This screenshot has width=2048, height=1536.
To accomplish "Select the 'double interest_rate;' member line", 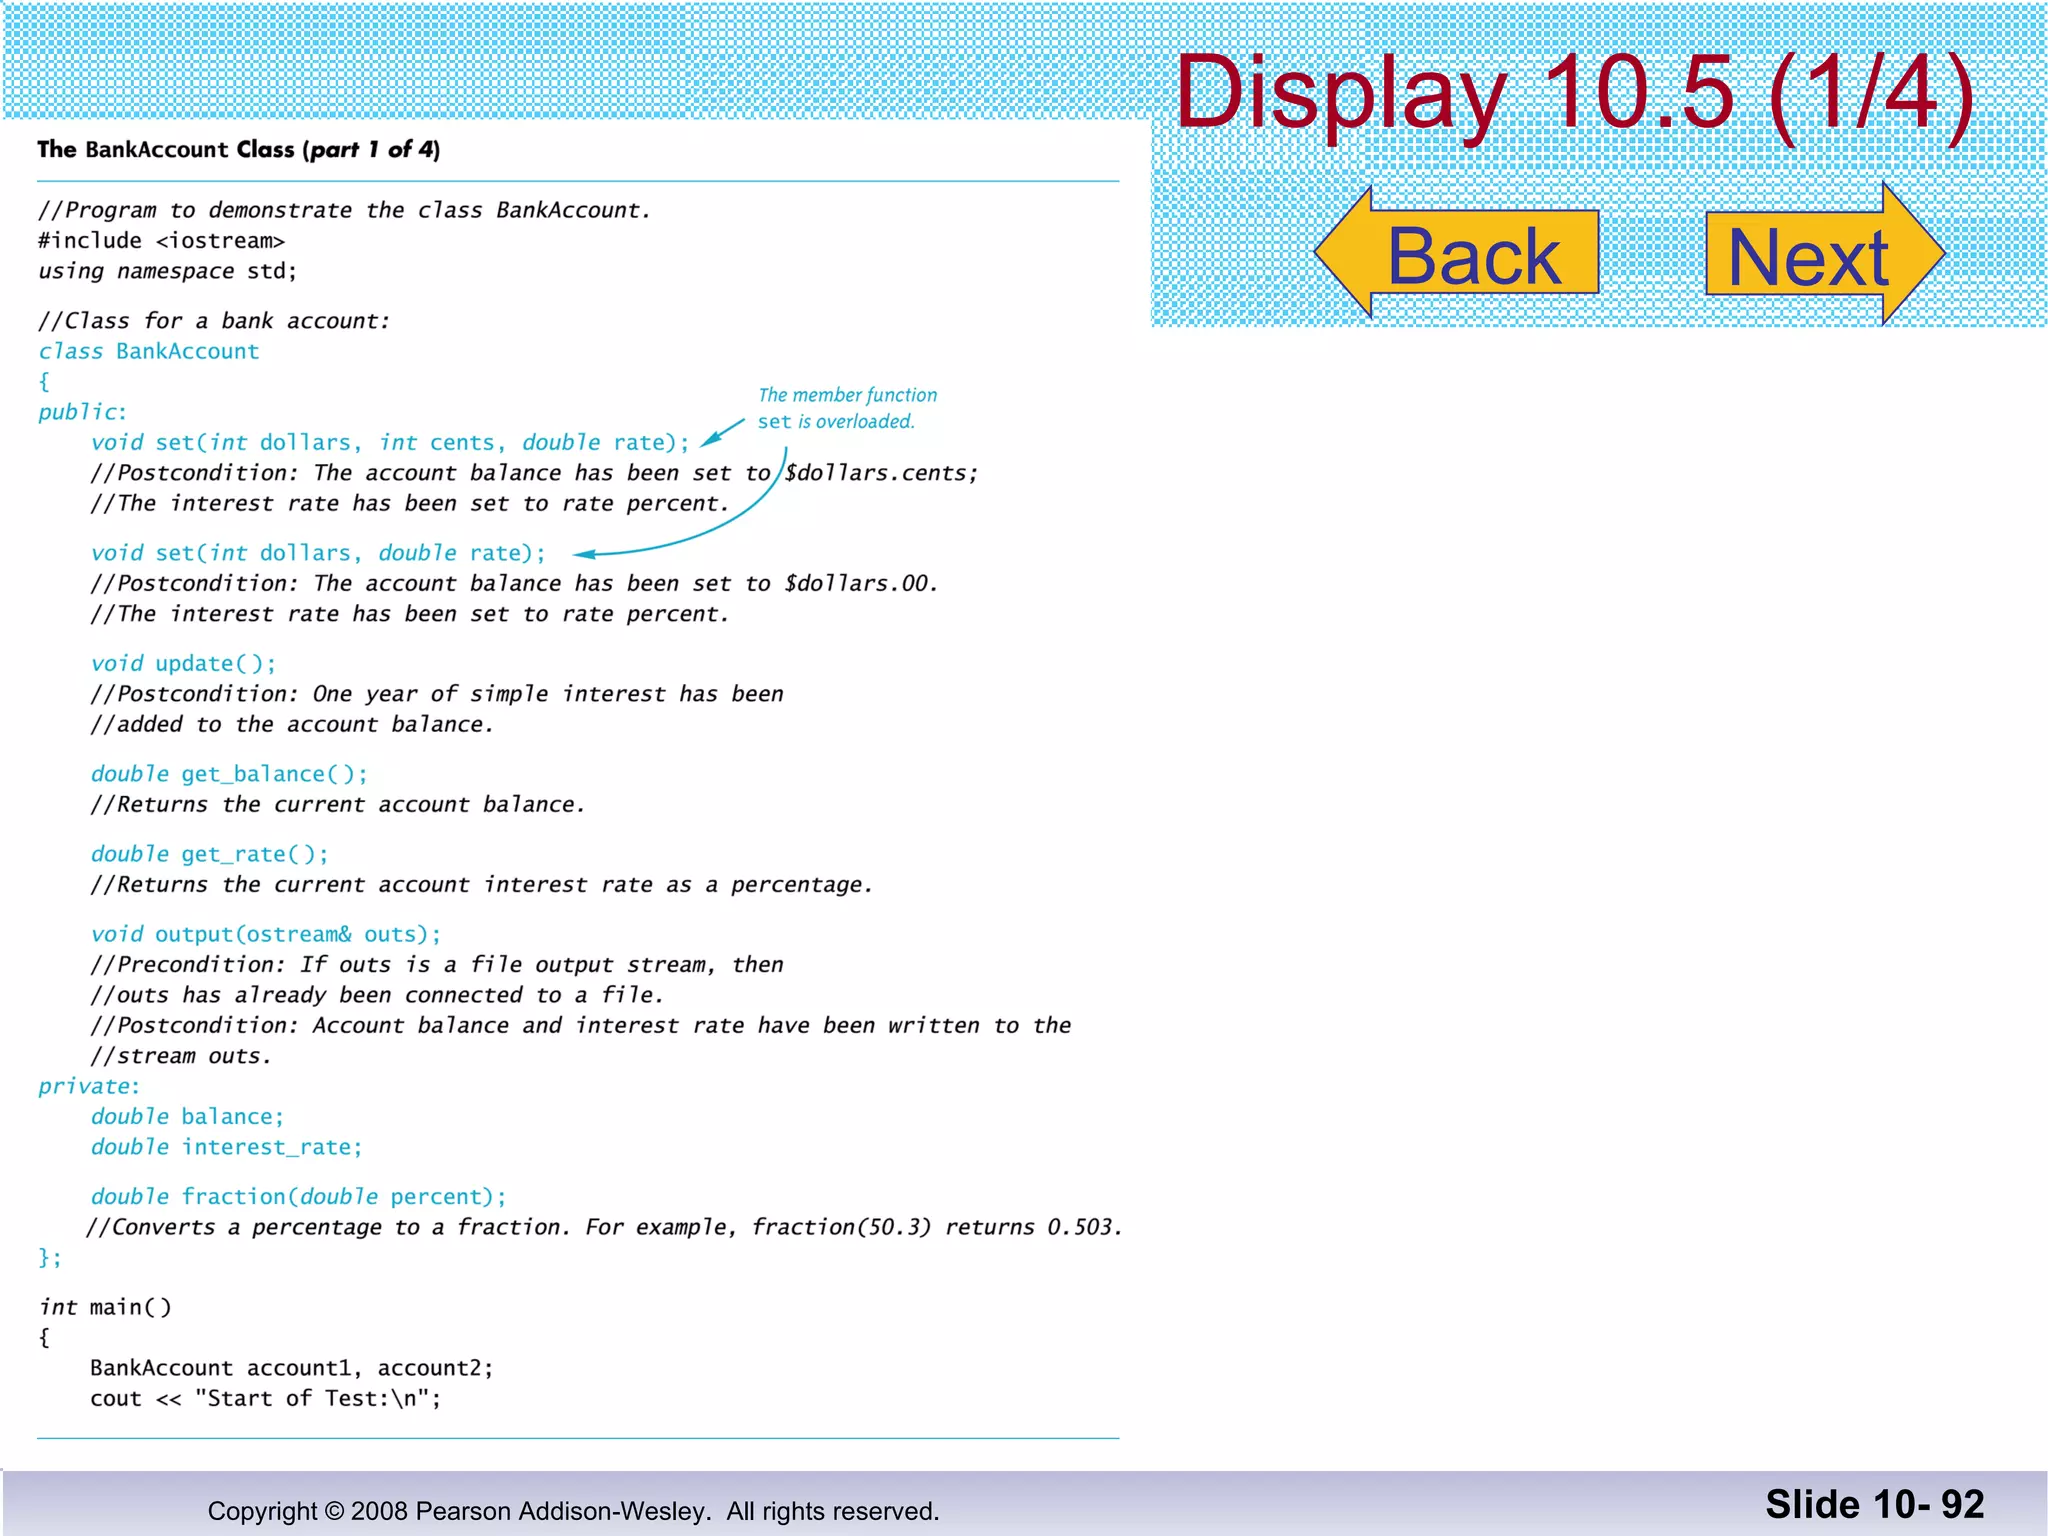I will coord(226,1147).
